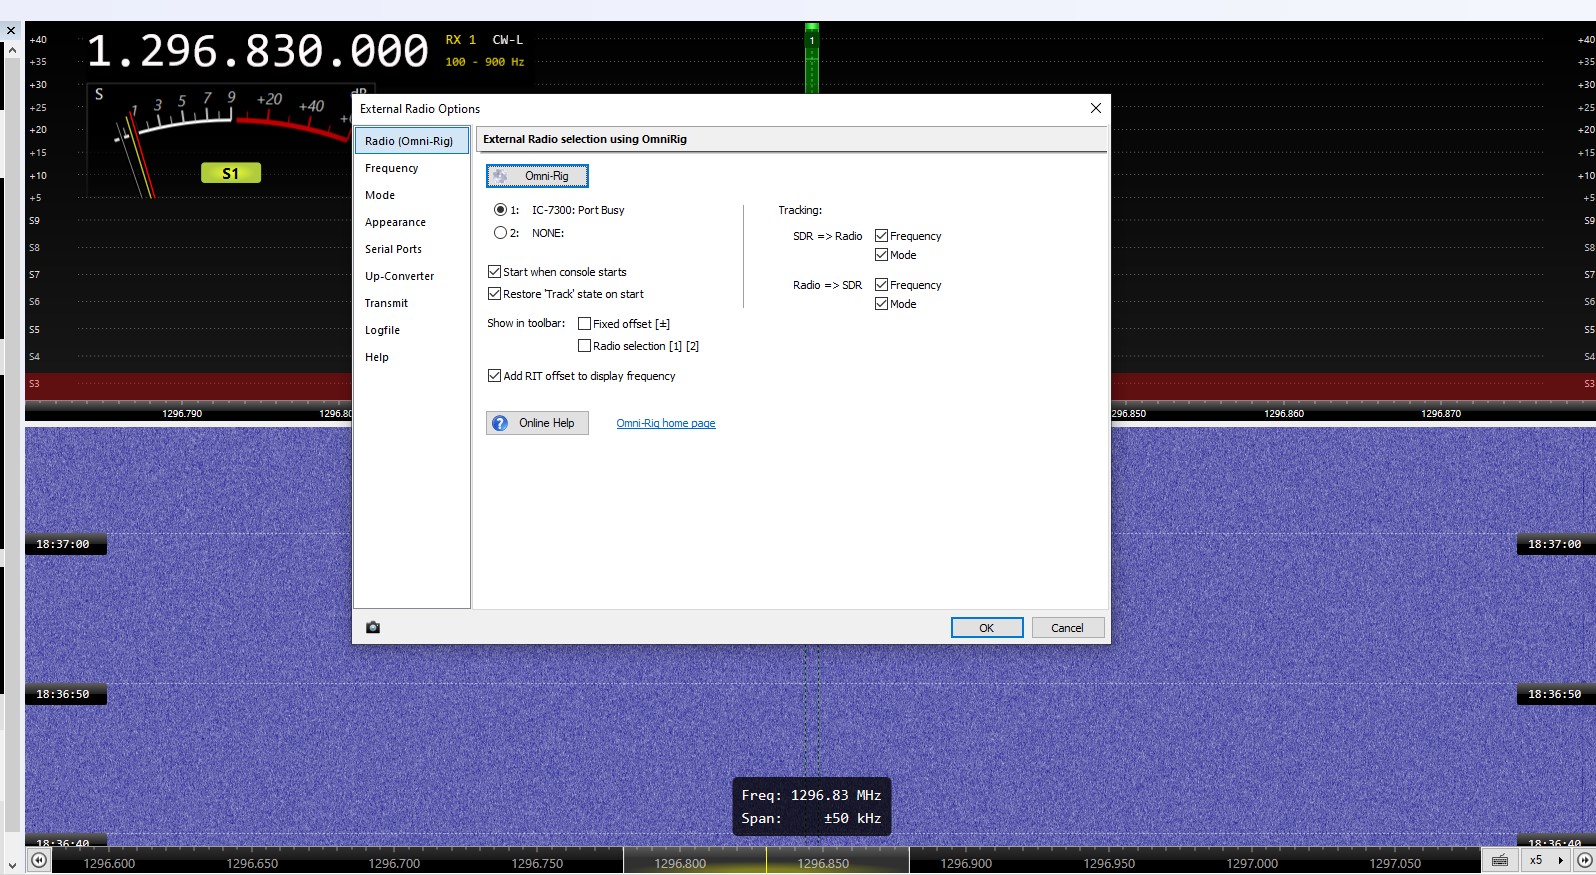This screenshot has width=1596, height=875.
Task: Close the left side panel with X
Action: [x=11, y=30]
